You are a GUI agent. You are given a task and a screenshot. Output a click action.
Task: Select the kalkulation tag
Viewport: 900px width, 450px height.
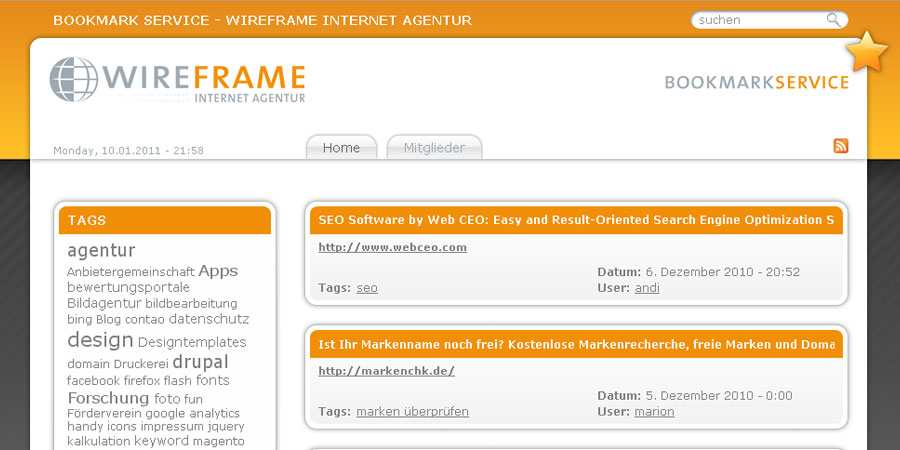pyautogui.click(x=99, y=441)
